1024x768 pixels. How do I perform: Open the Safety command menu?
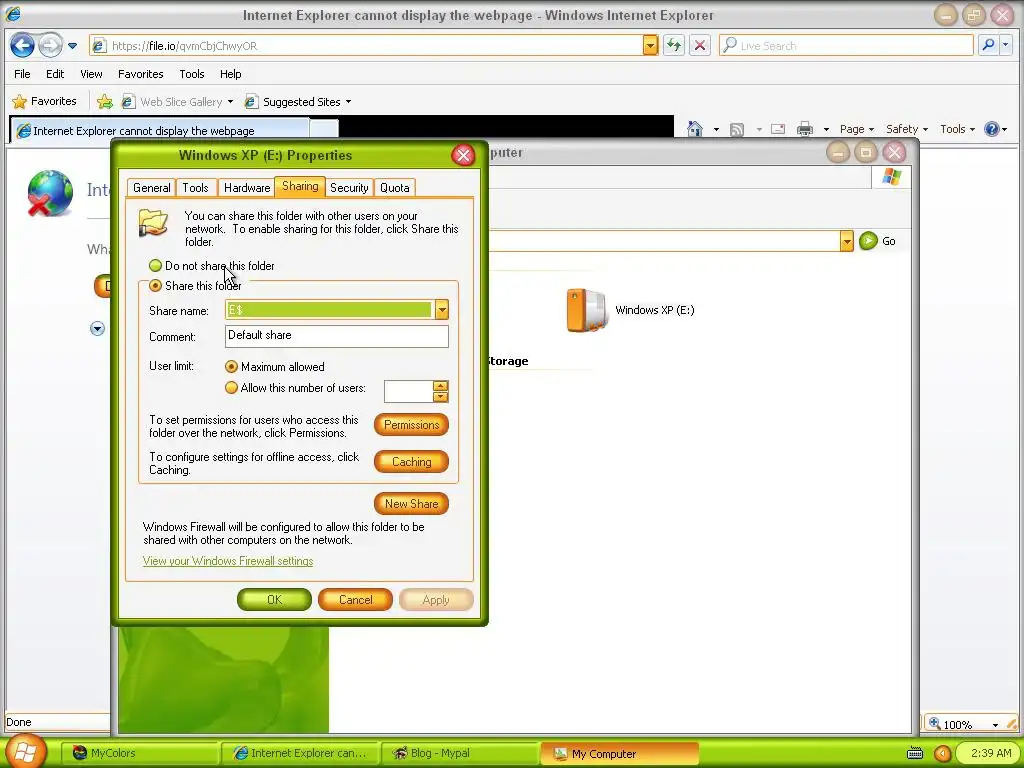point(906,129)
